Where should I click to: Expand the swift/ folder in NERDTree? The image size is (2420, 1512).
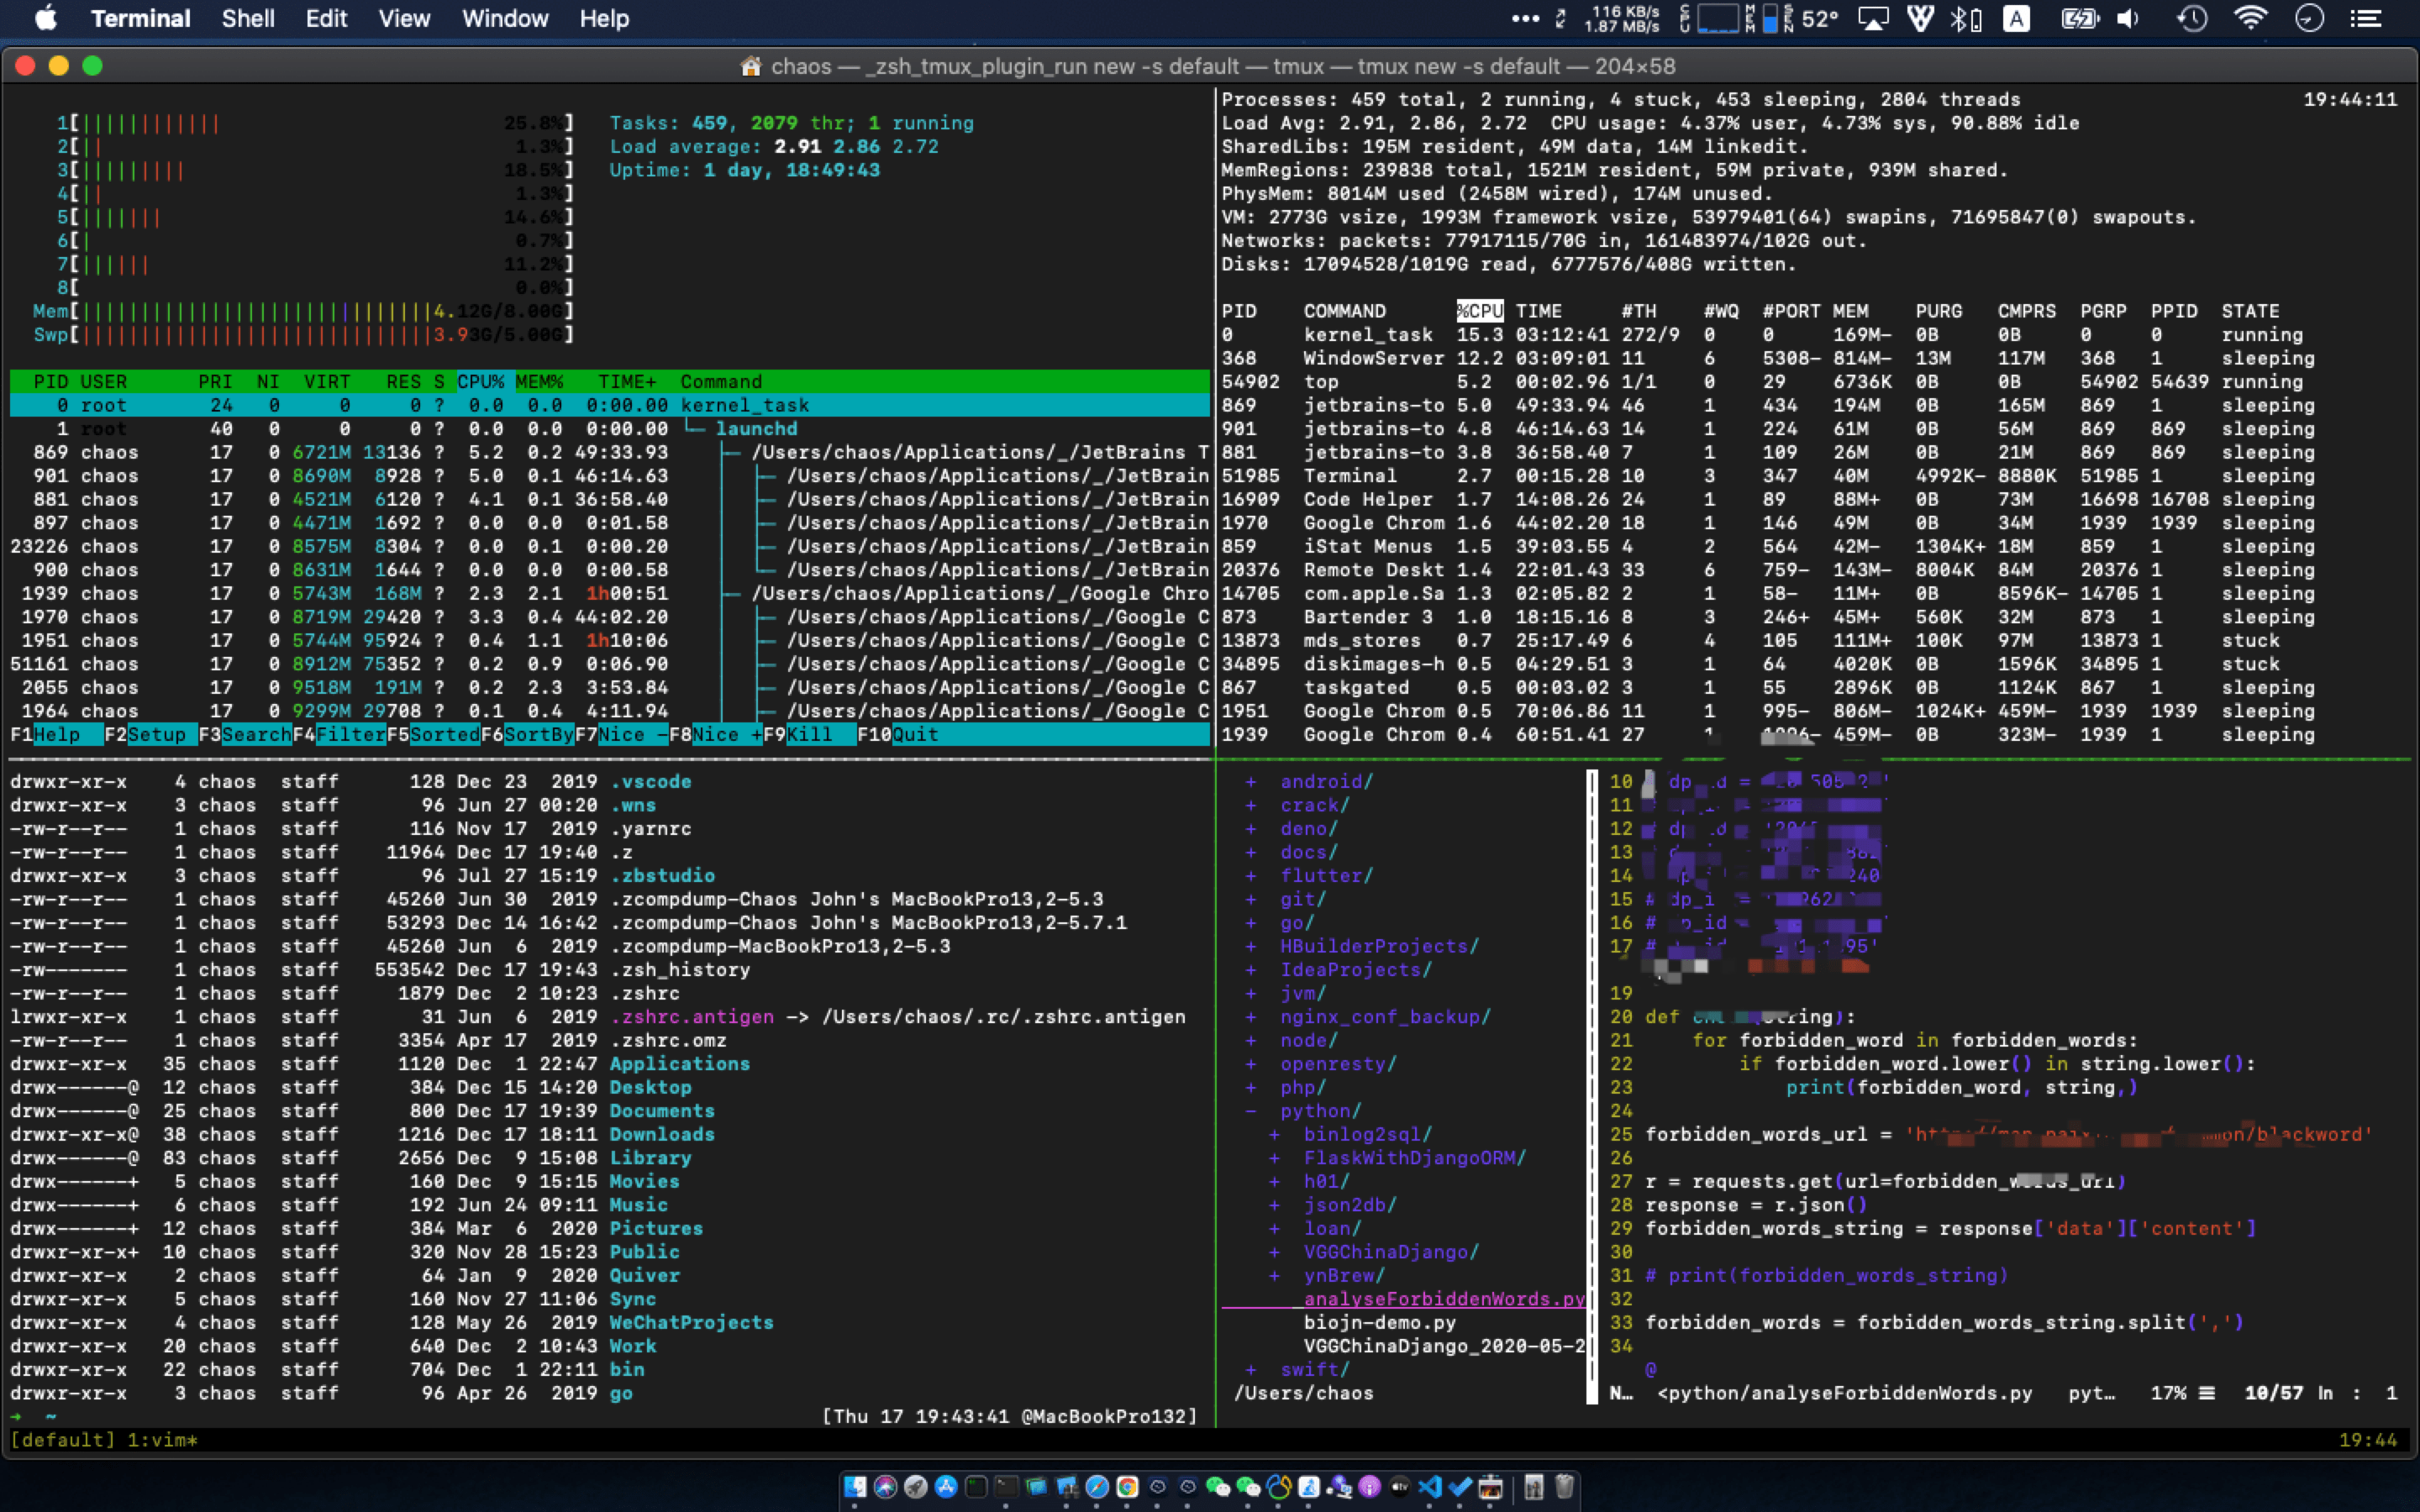[x=1314, y=1369]
